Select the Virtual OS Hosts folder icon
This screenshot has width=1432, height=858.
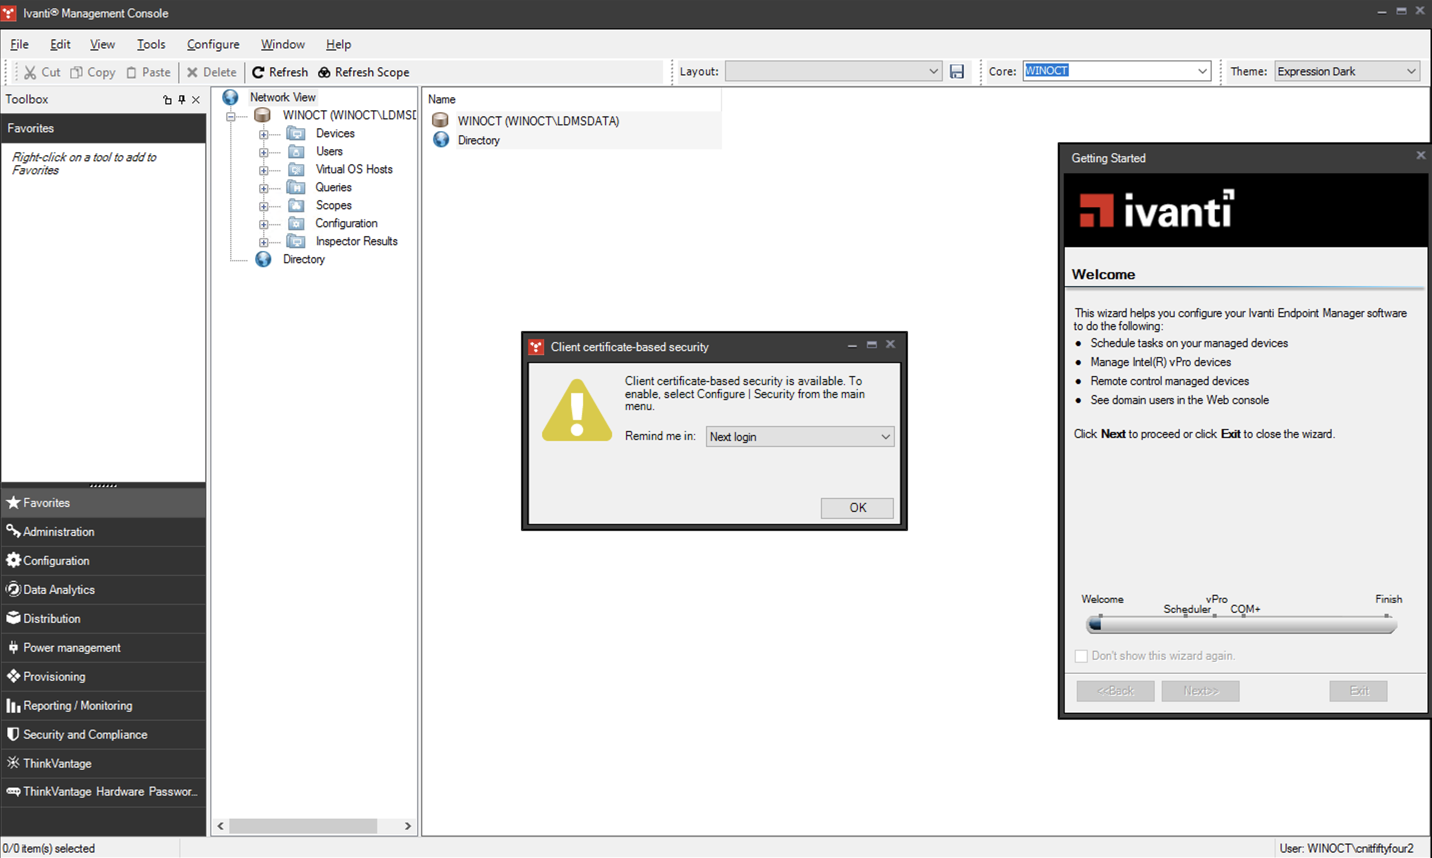[x=296, y=169]
